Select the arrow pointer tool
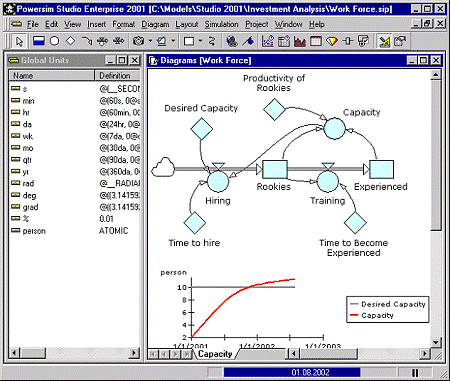 (19, 41)
